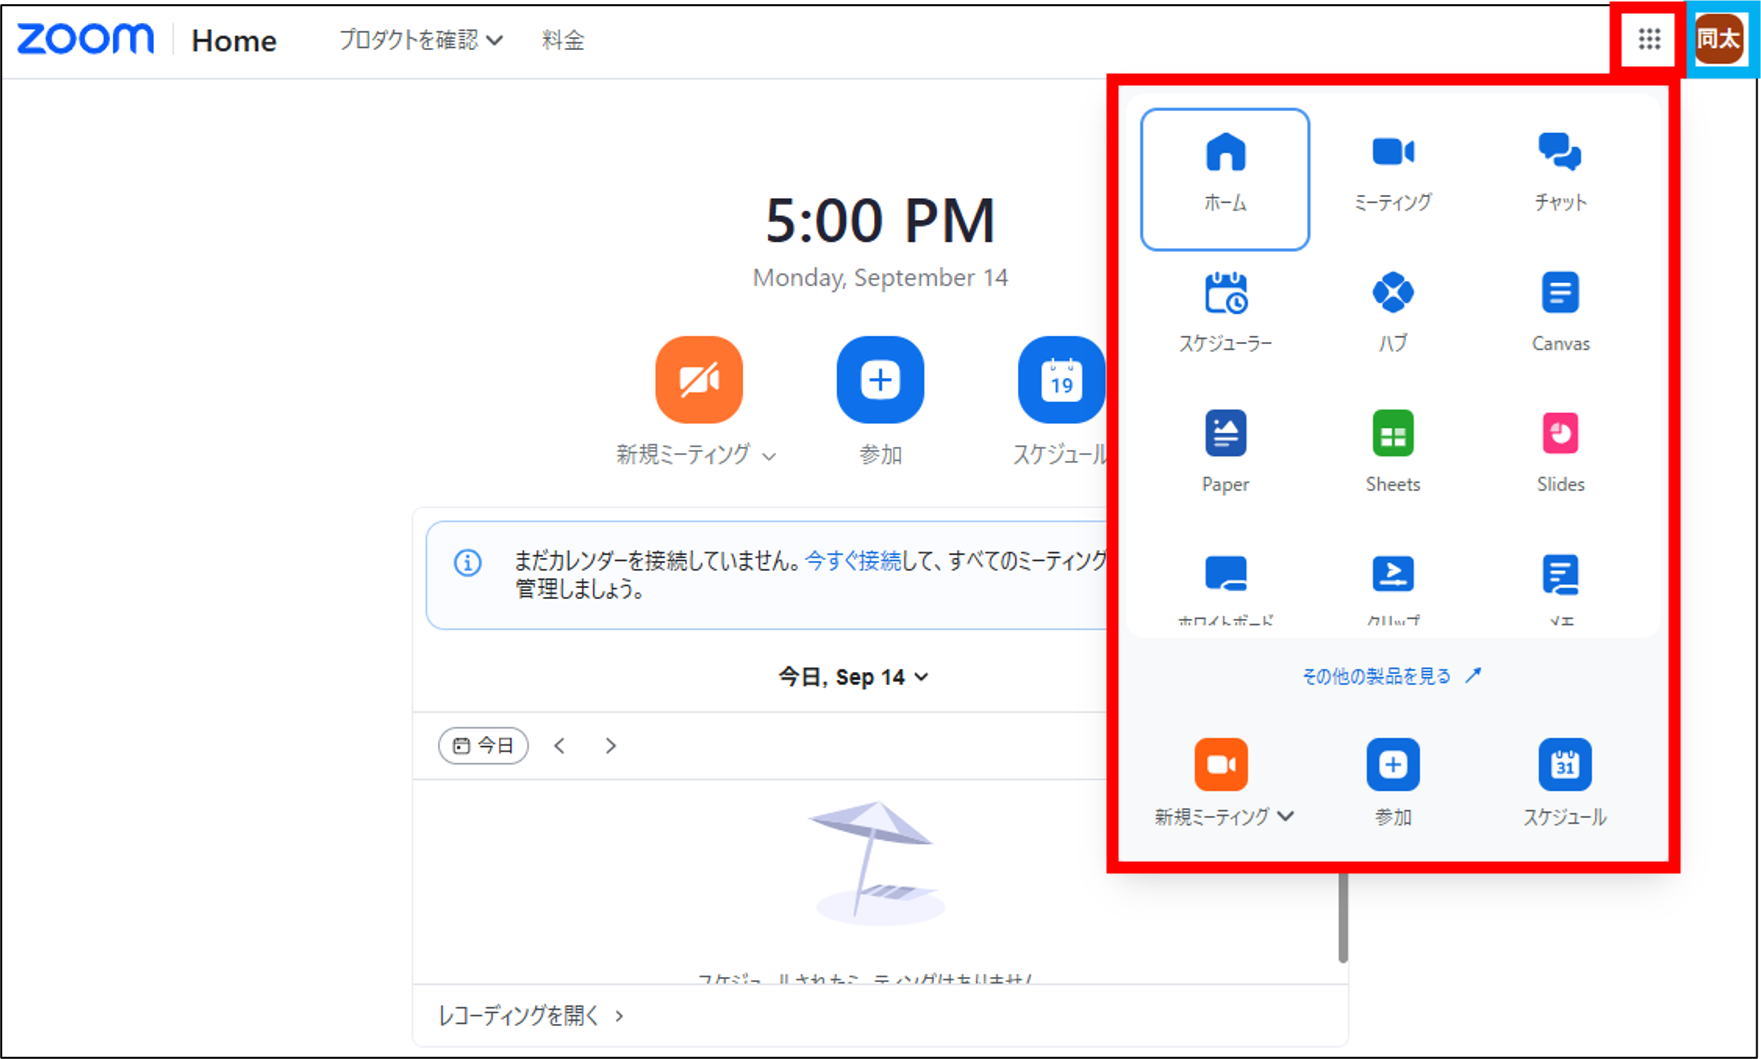Click the 5:00 PM clock text
The height and width of the screenshot is (1059, 1761).
point(880,221)
